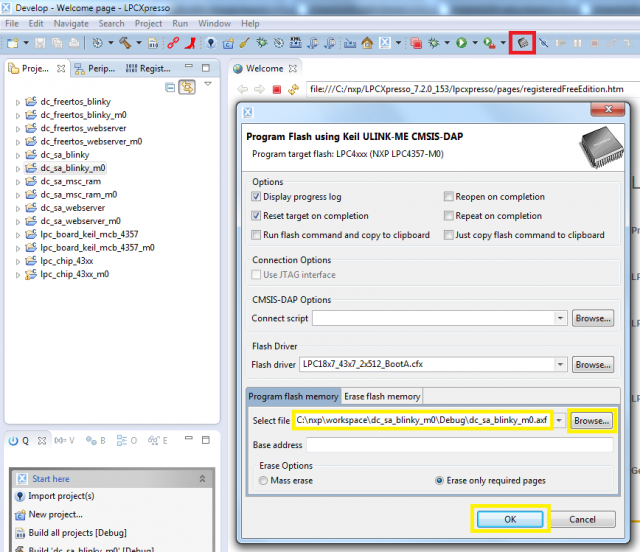Click Browse next to Connect script

click(593, 318)
